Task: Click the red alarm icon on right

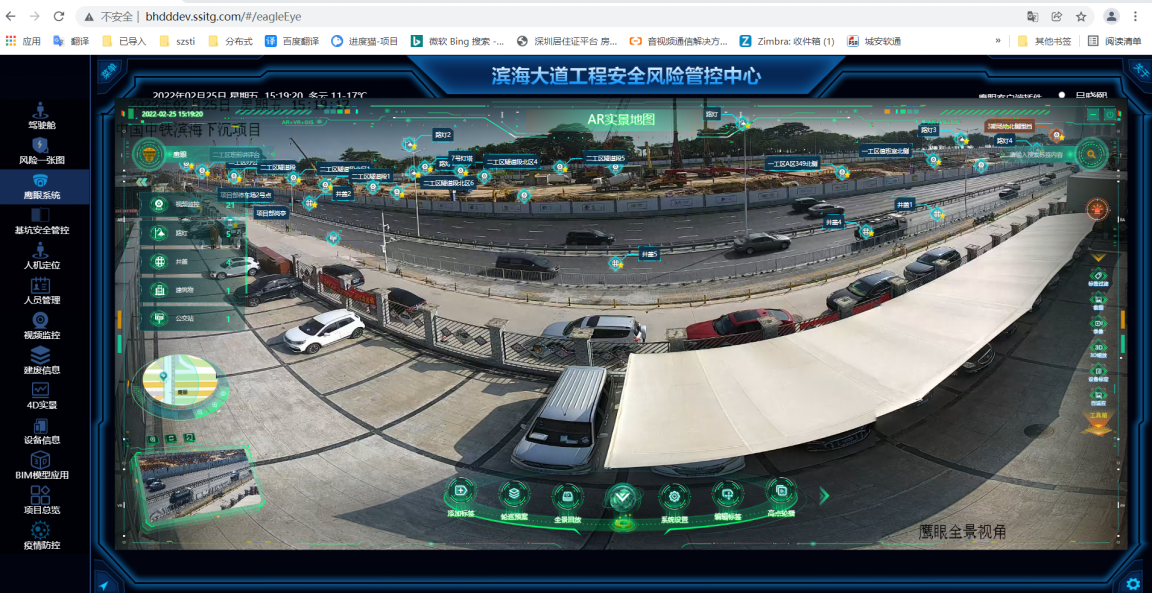Action: [1098, 210]
